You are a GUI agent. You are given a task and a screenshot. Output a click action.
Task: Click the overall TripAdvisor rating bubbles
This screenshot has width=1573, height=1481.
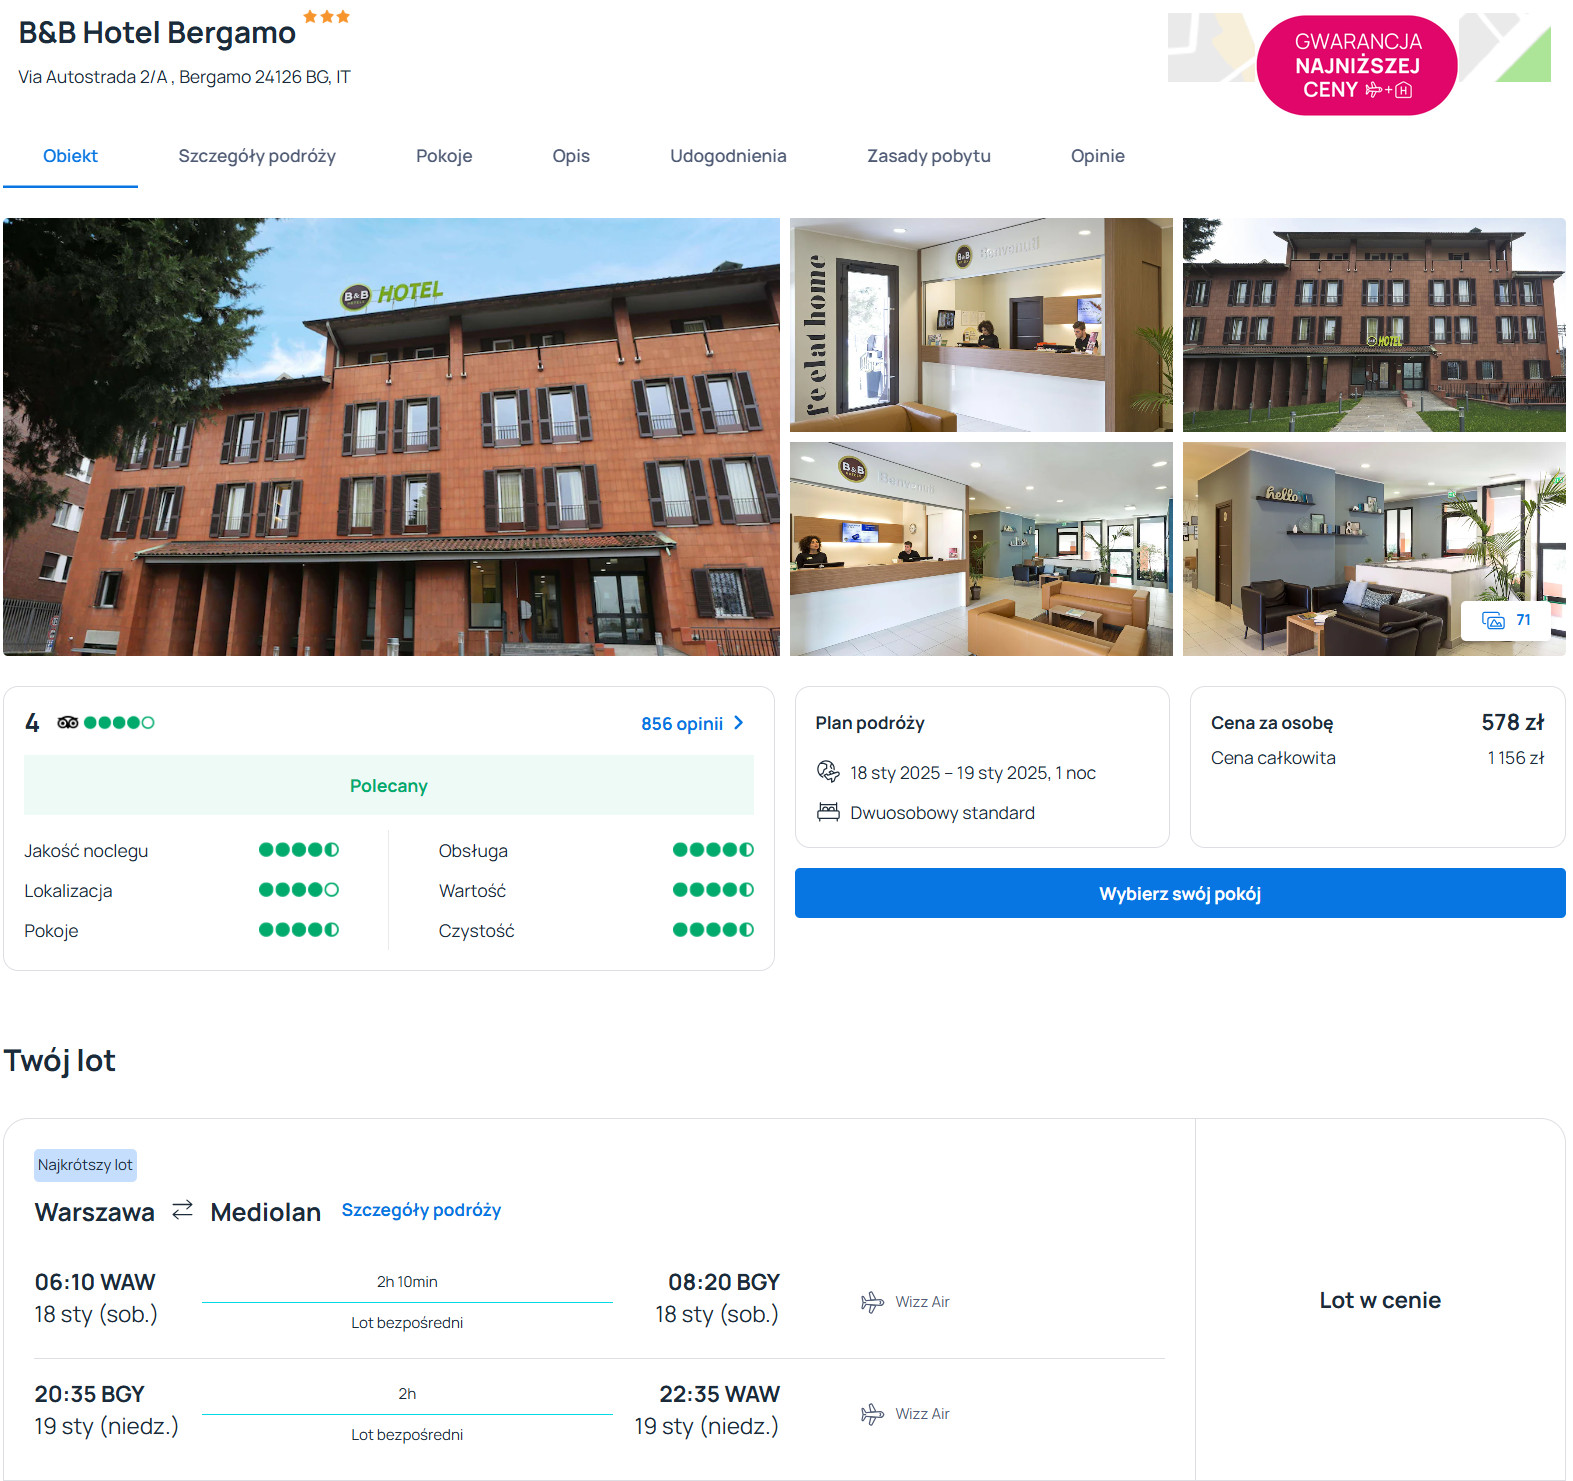[x=119, y=722]
